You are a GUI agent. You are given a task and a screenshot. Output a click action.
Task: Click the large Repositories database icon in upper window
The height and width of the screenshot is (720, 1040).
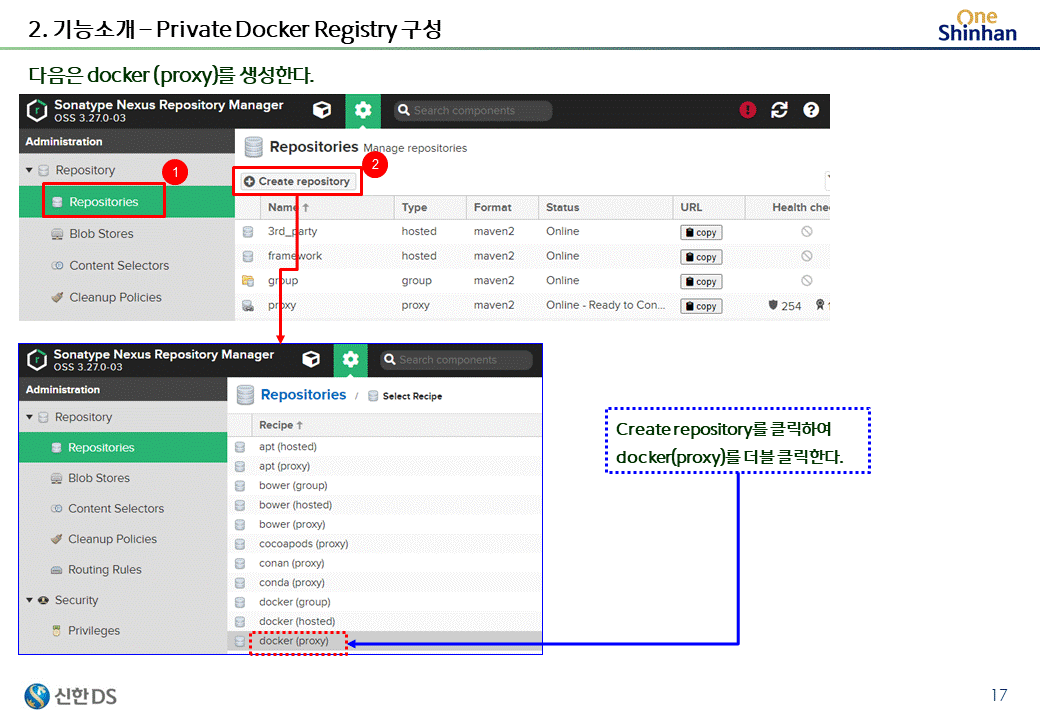(253, 147)
